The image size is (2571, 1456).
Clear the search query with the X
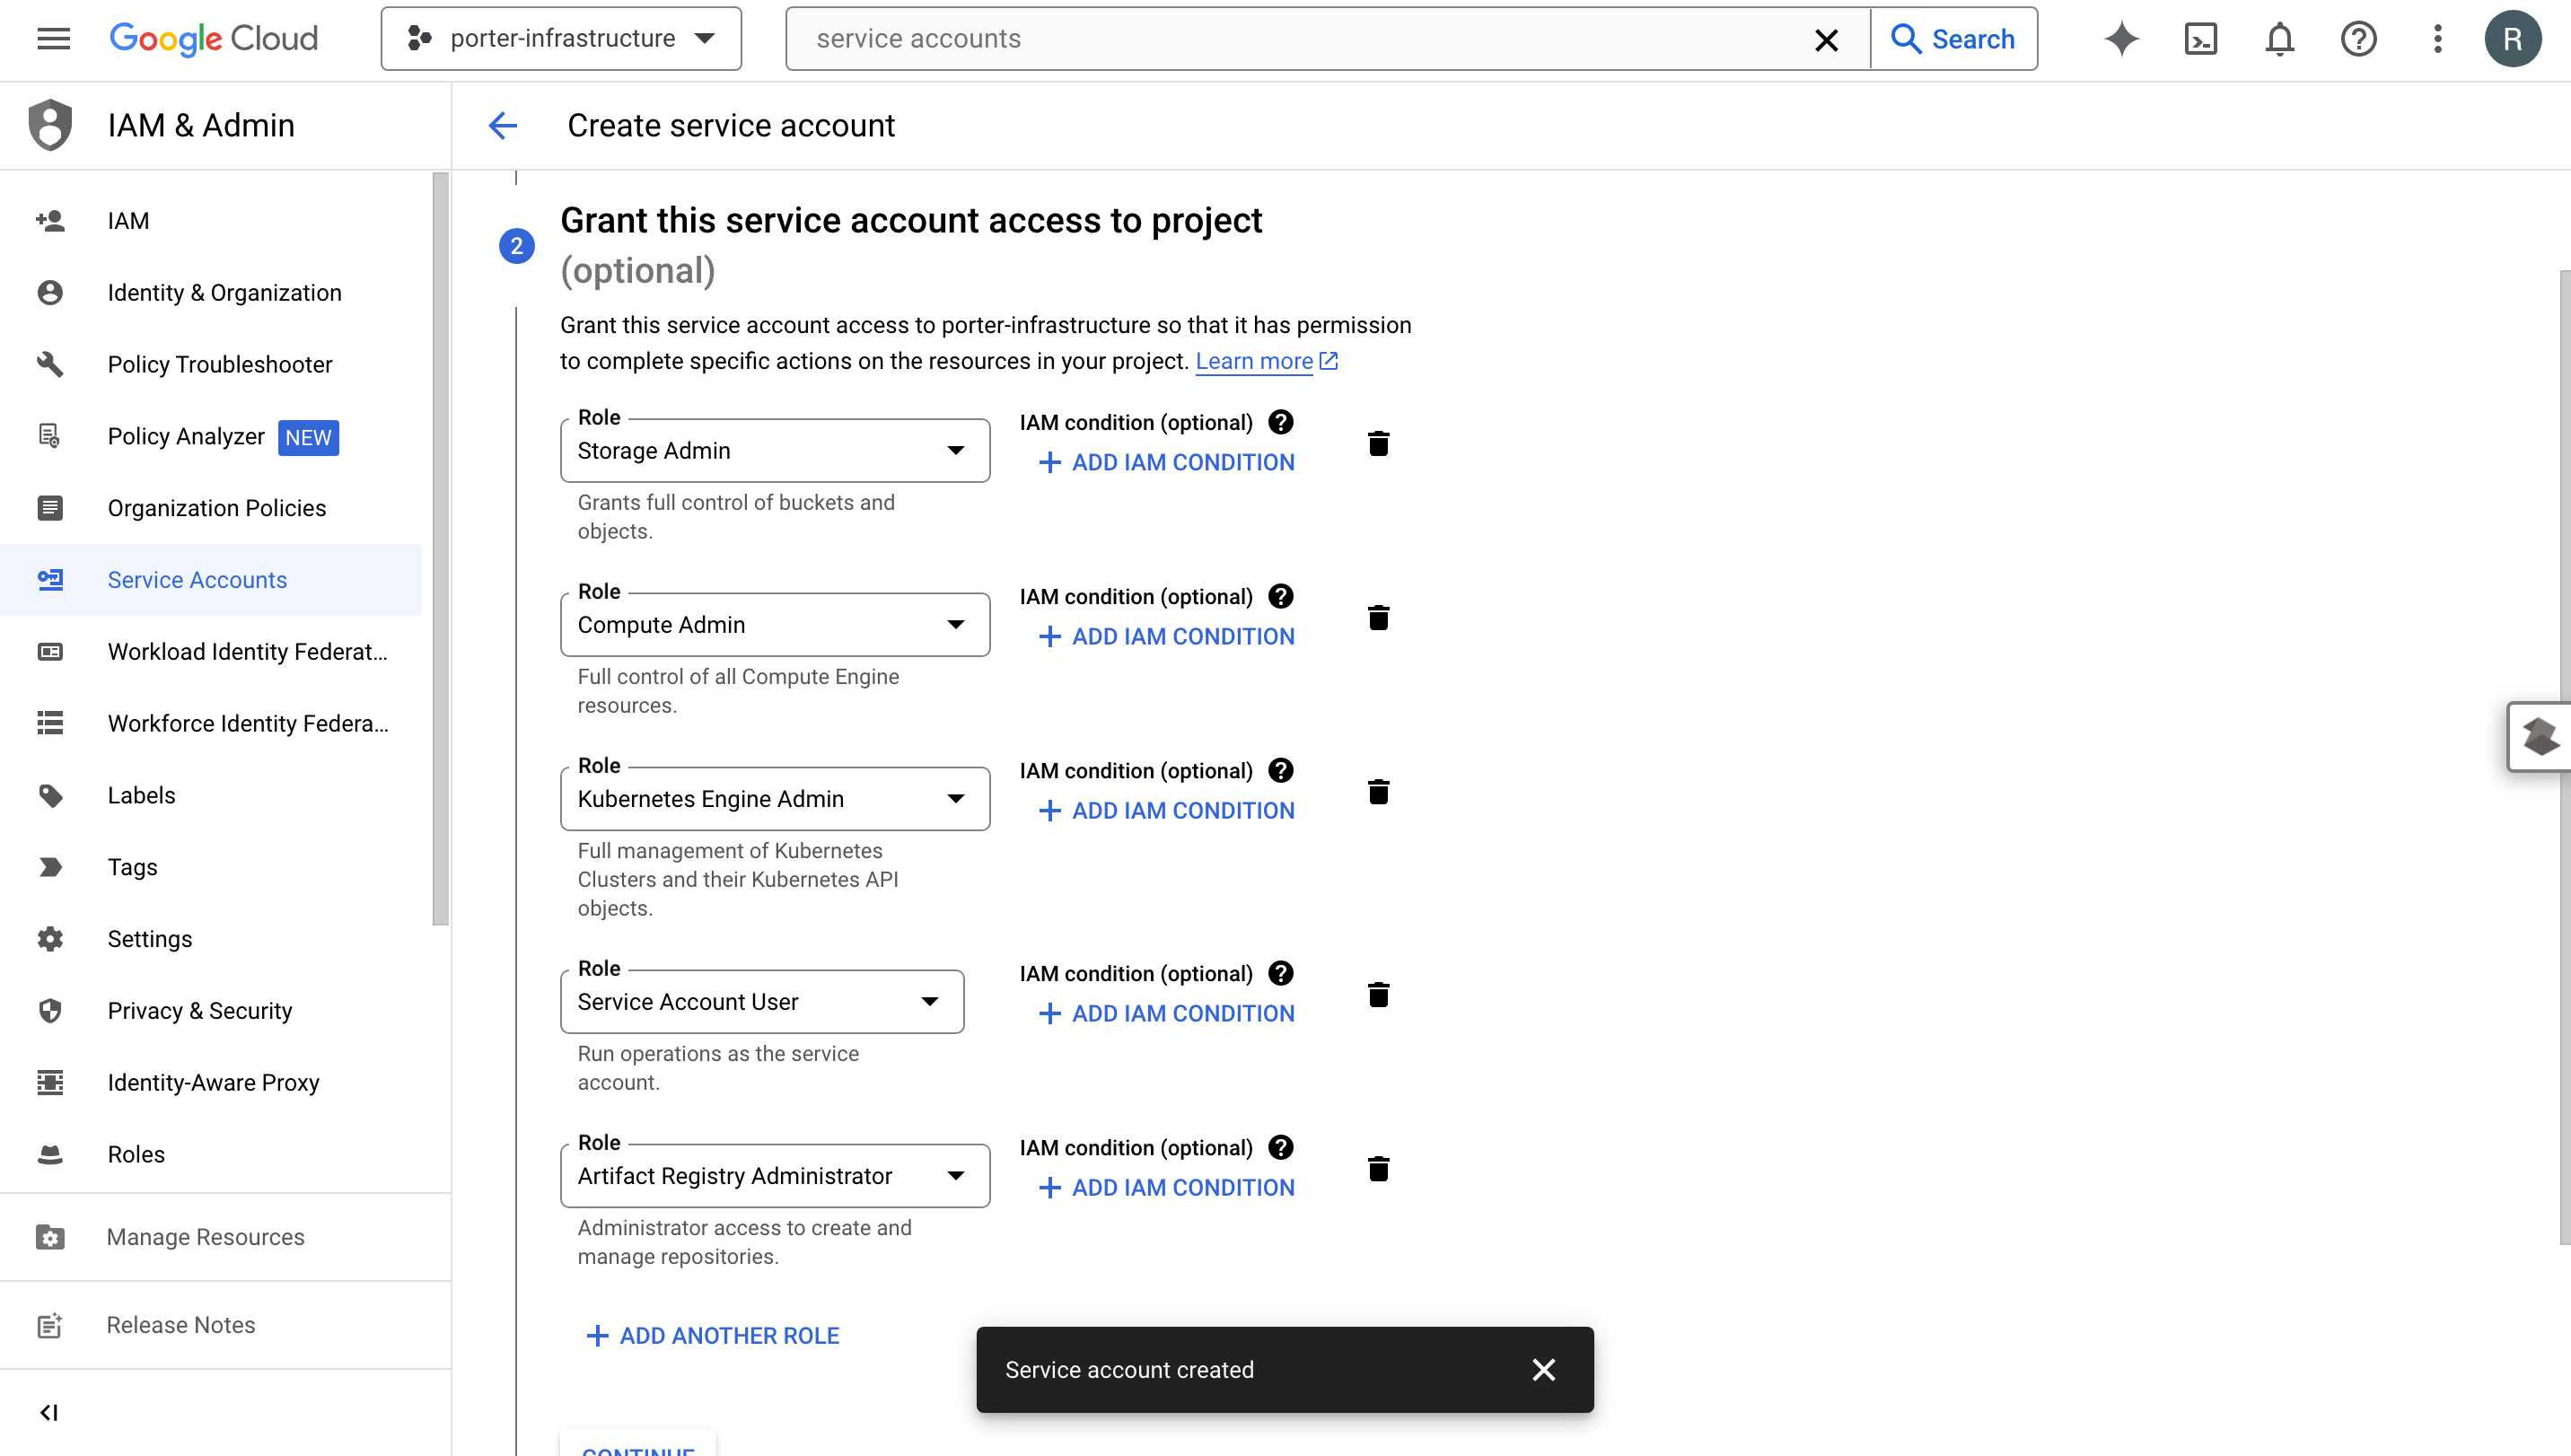click(x=1827, y=39)
